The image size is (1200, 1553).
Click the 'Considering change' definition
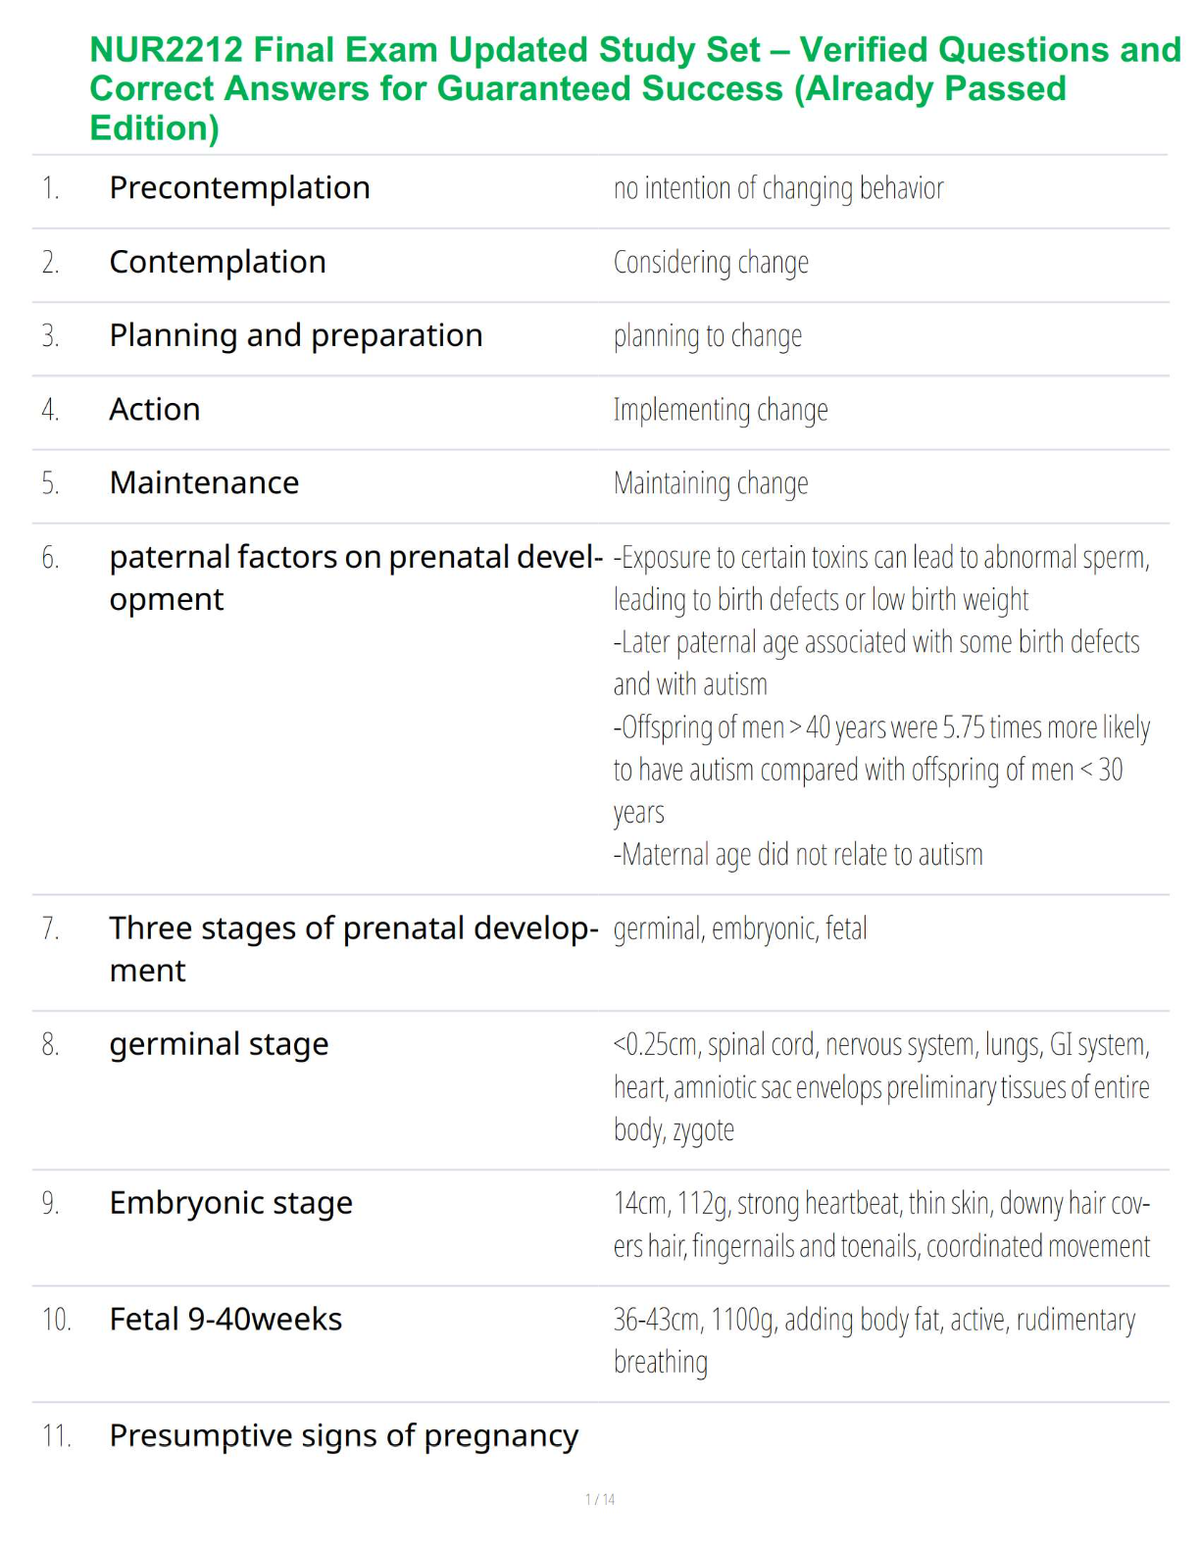[x=711, y=262]
